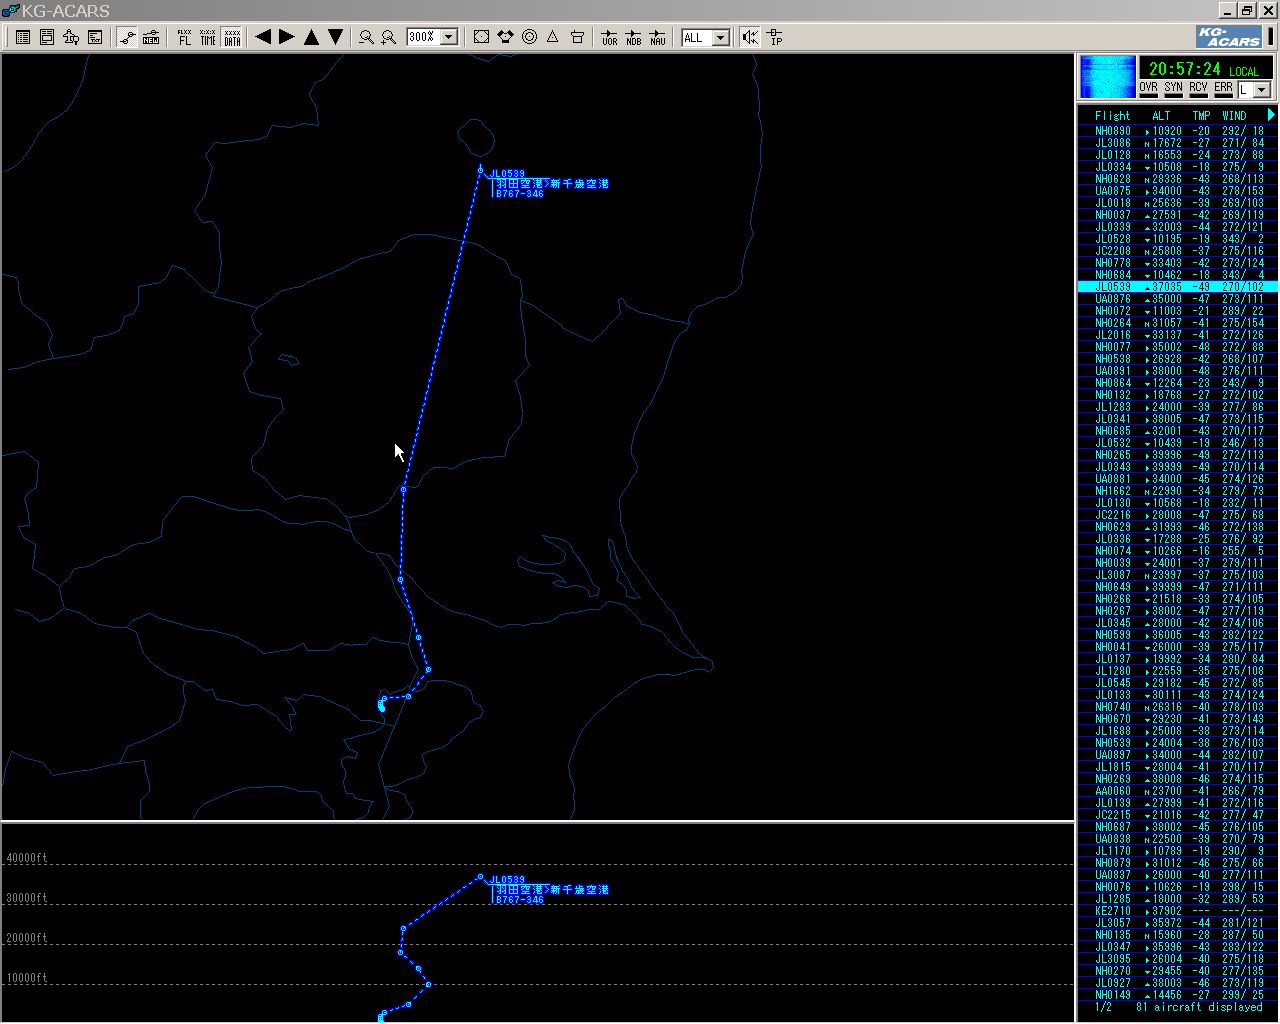Select highlighted flight JL0539 row

coord(1177,287)
